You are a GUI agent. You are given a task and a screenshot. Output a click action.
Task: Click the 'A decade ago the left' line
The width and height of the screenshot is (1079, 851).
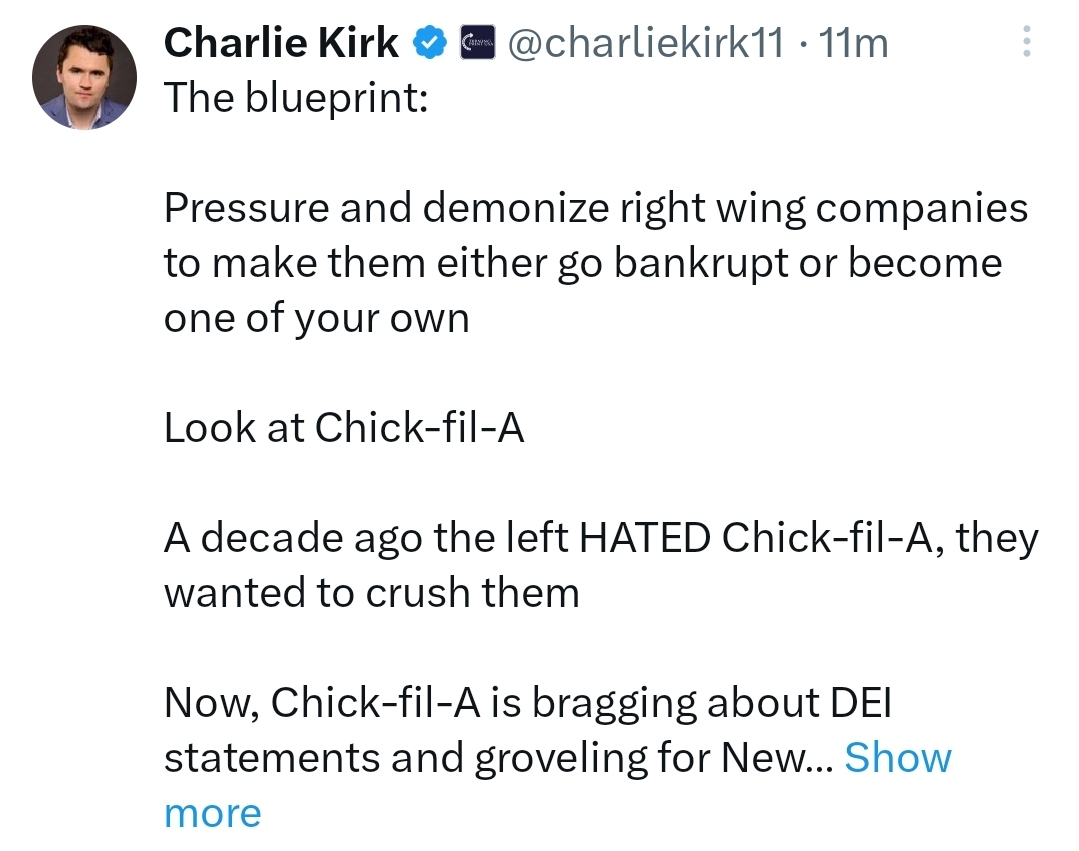click(x=601, y=538)
